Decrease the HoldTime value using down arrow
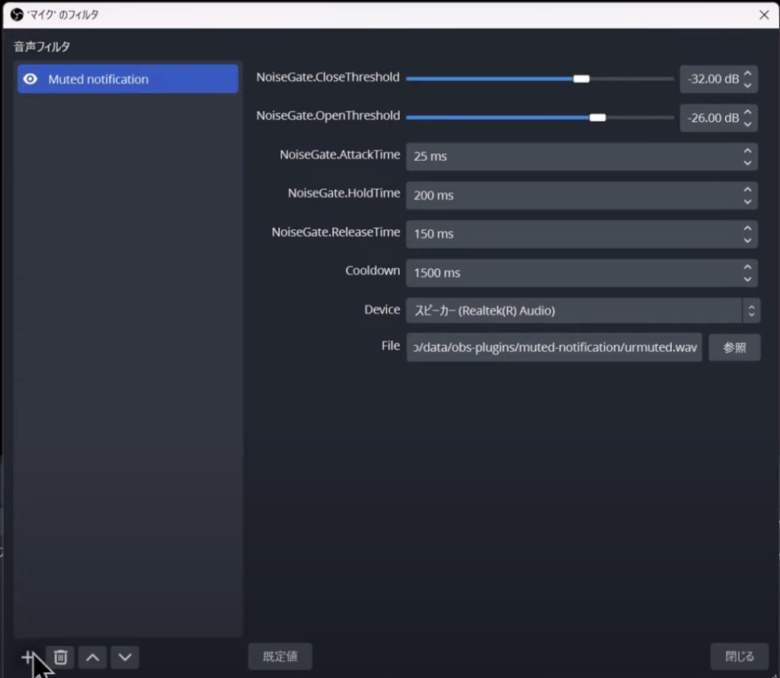Screen dimensions: 780x678 click(x=748, y=200)
